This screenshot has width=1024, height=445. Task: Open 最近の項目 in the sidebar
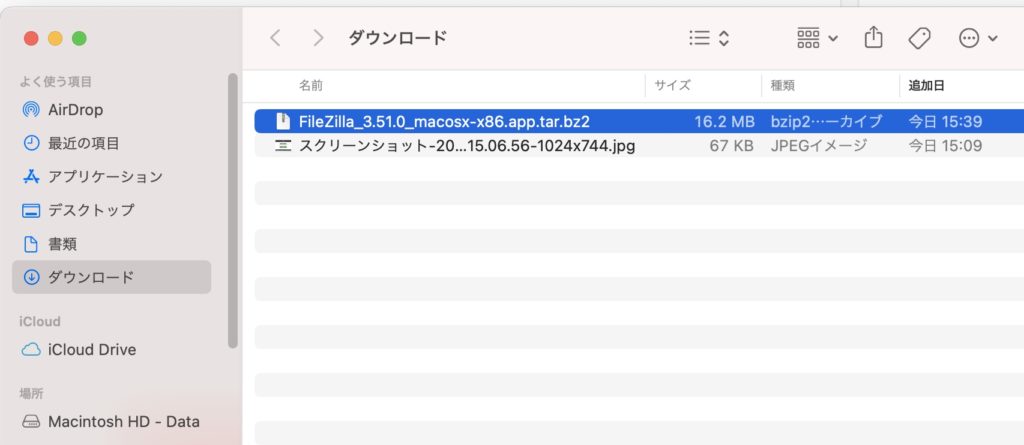pyautogui.click(x=112, y=143)
